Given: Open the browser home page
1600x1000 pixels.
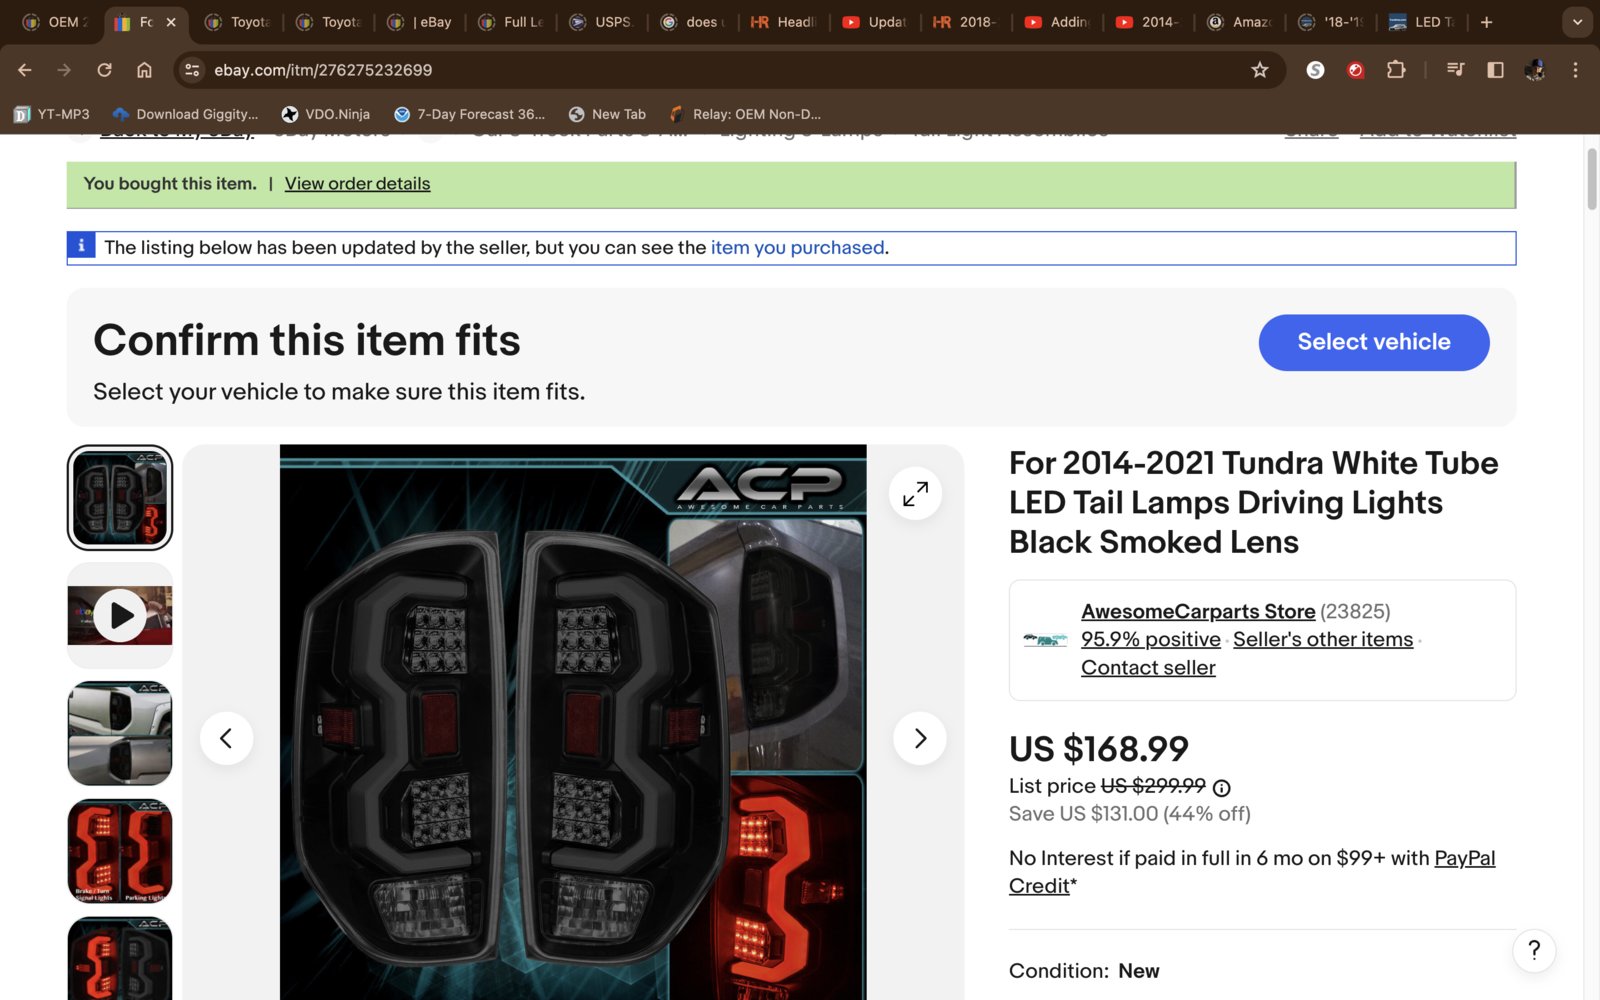Looking at the screenshot, I should tap(144, 70).
